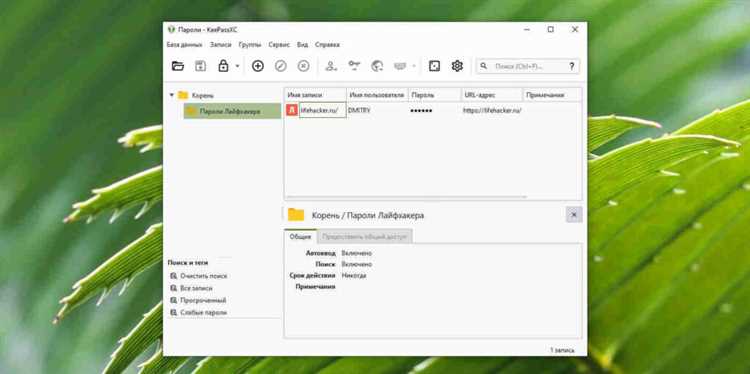
Task: Click the red entry icon of lifehacker.ru
Action: (x=292, y=110)
